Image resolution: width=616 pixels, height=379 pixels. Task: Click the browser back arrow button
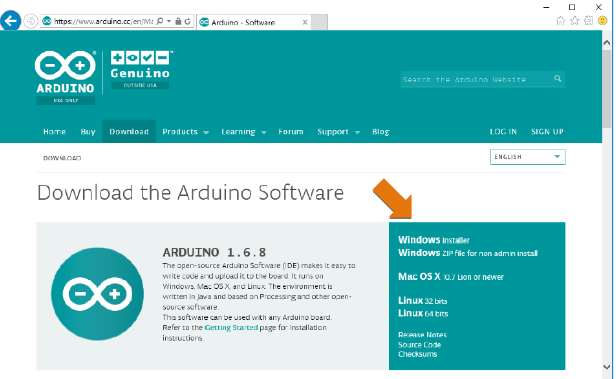(11, 20)
